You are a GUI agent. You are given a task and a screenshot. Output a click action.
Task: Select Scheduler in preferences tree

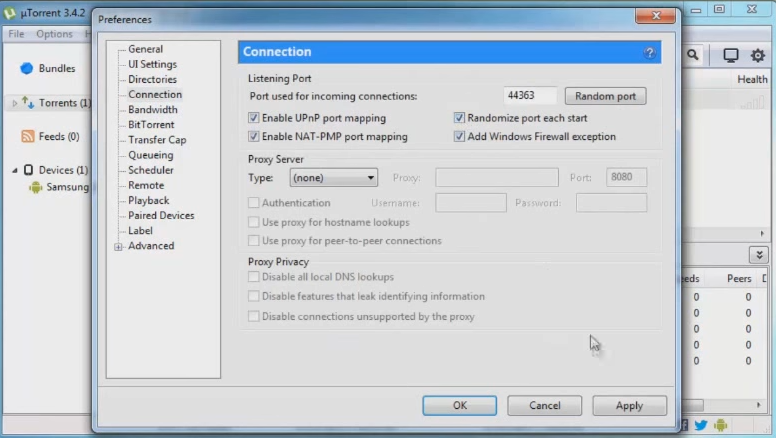pyautogui.click(x=150, y=170)
